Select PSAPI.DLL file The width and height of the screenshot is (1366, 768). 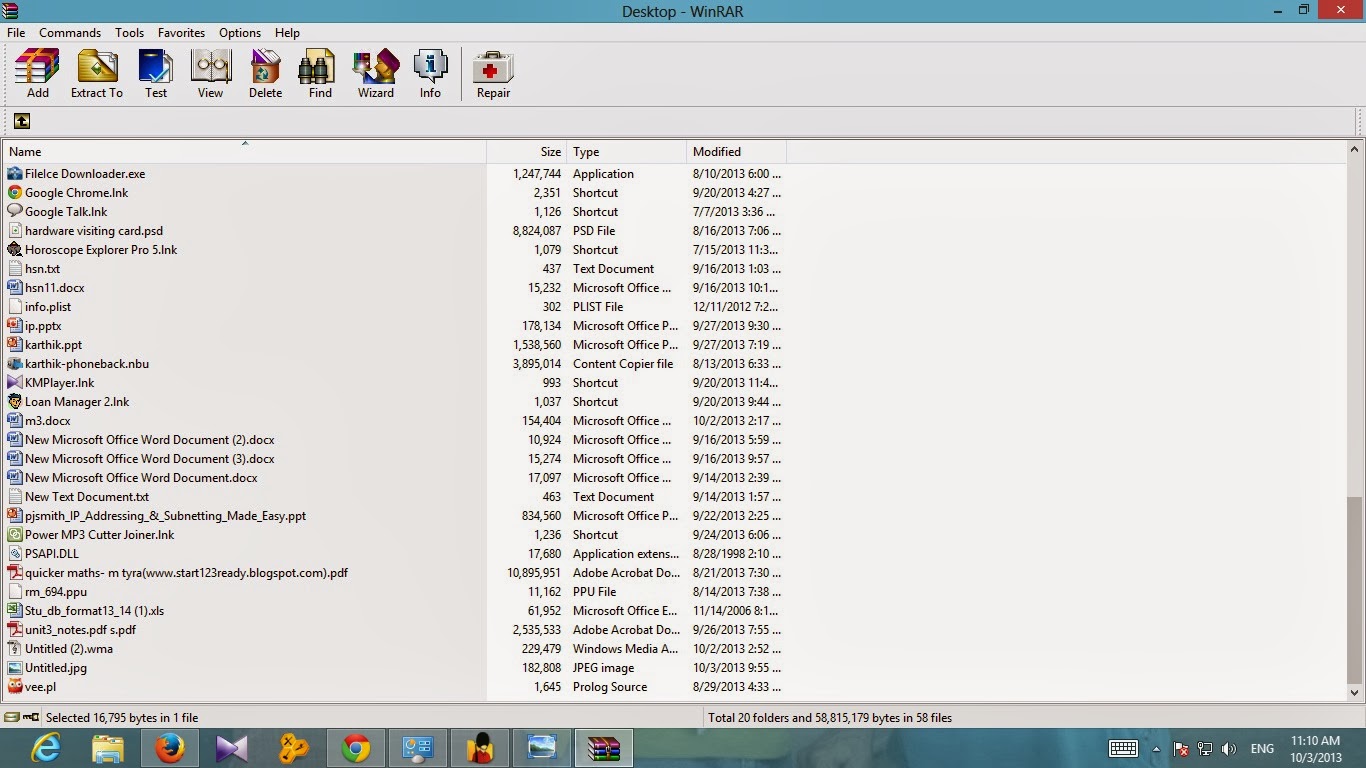(52, 554)
